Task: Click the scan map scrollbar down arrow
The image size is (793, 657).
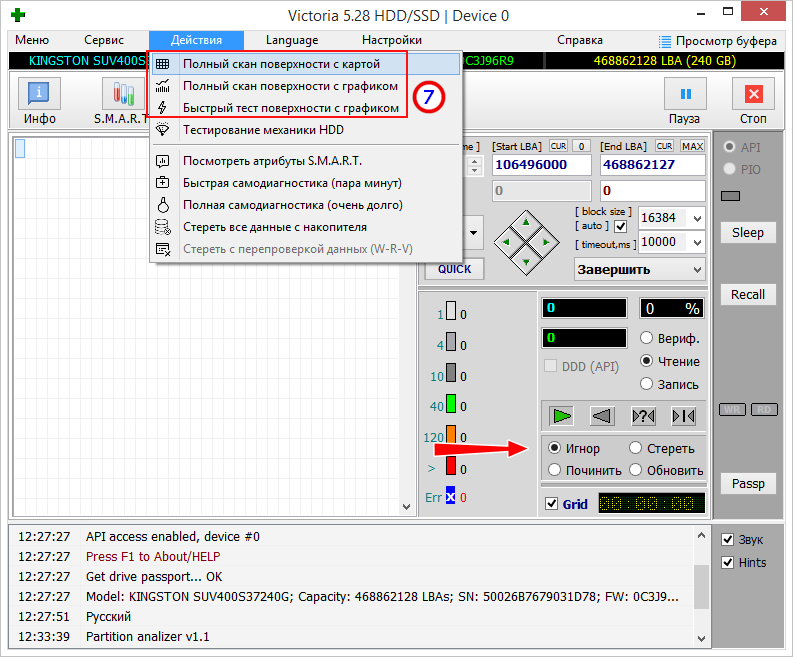Action: [406, 506]
